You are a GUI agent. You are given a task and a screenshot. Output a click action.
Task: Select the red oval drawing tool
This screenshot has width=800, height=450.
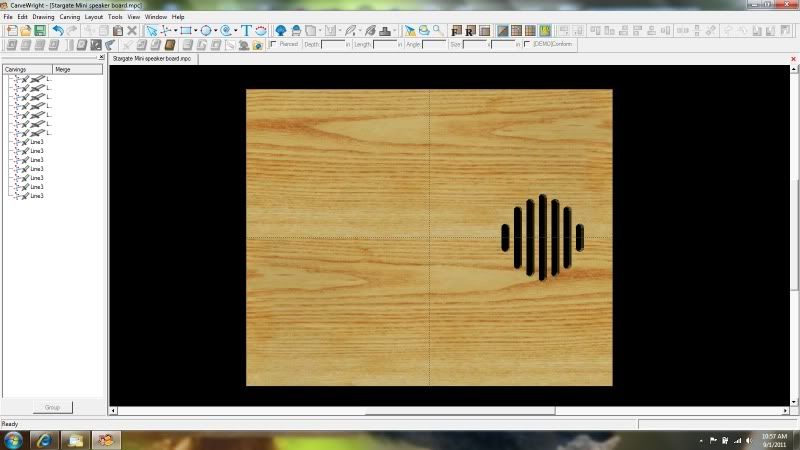(x=261, y=31)
